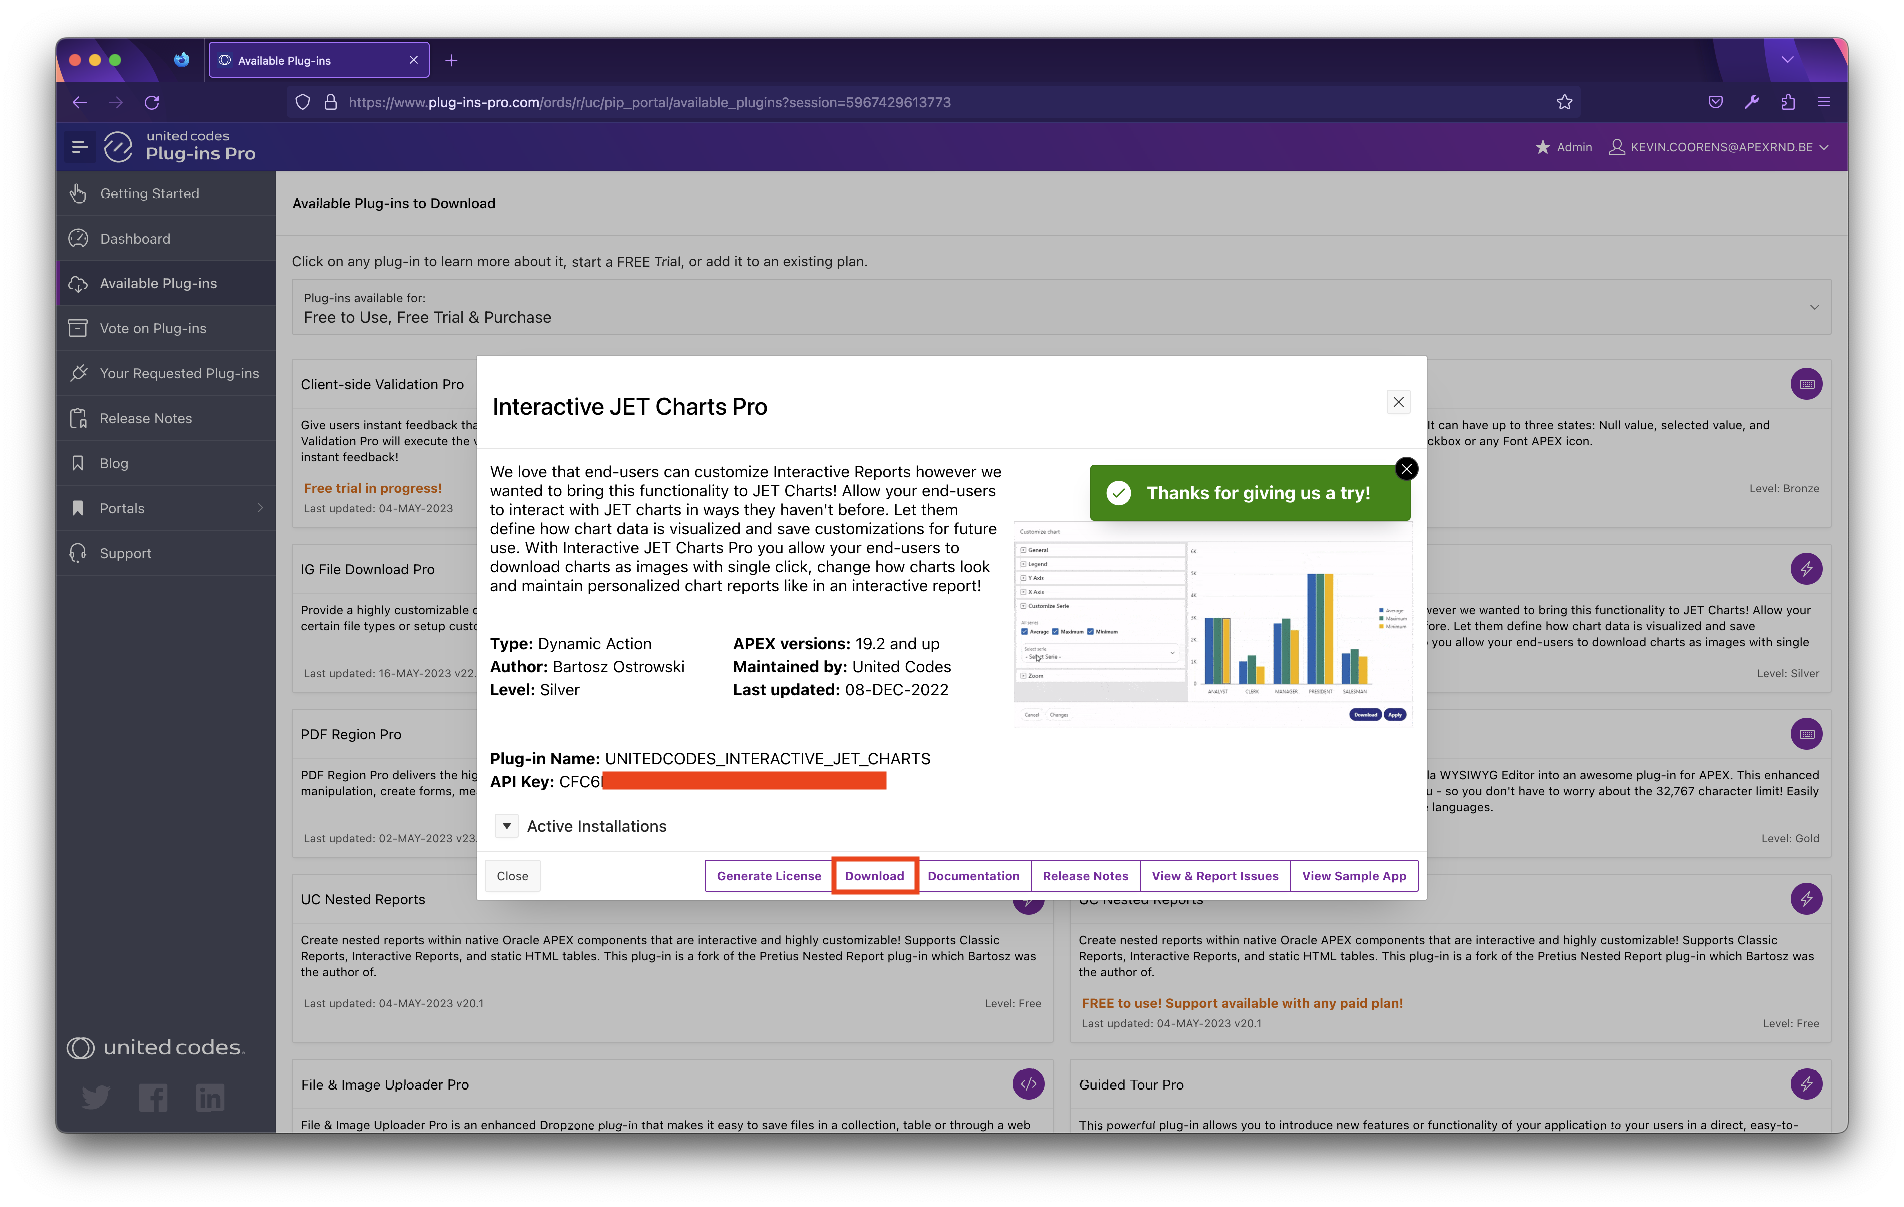Click the purple icon on the Level Gold card
This screenshot has height=1207, width=1904.
(x=1806, y=734)
